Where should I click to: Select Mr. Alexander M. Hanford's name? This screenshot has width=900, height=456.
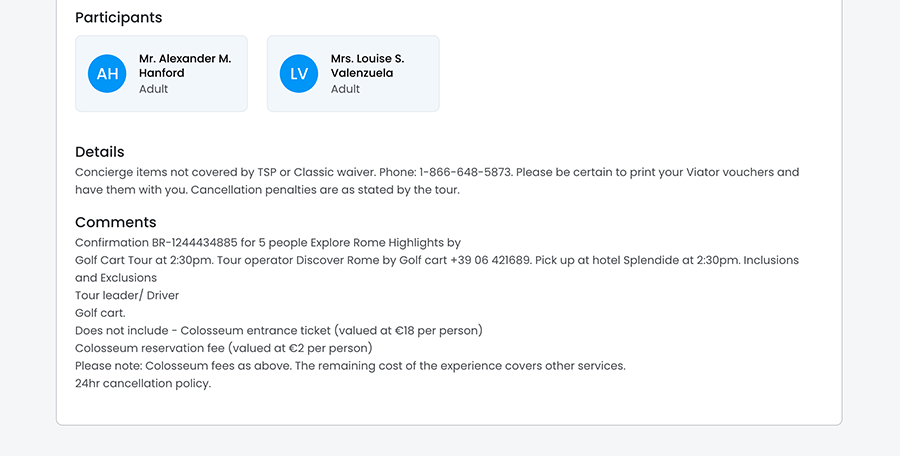coord(185,66)
